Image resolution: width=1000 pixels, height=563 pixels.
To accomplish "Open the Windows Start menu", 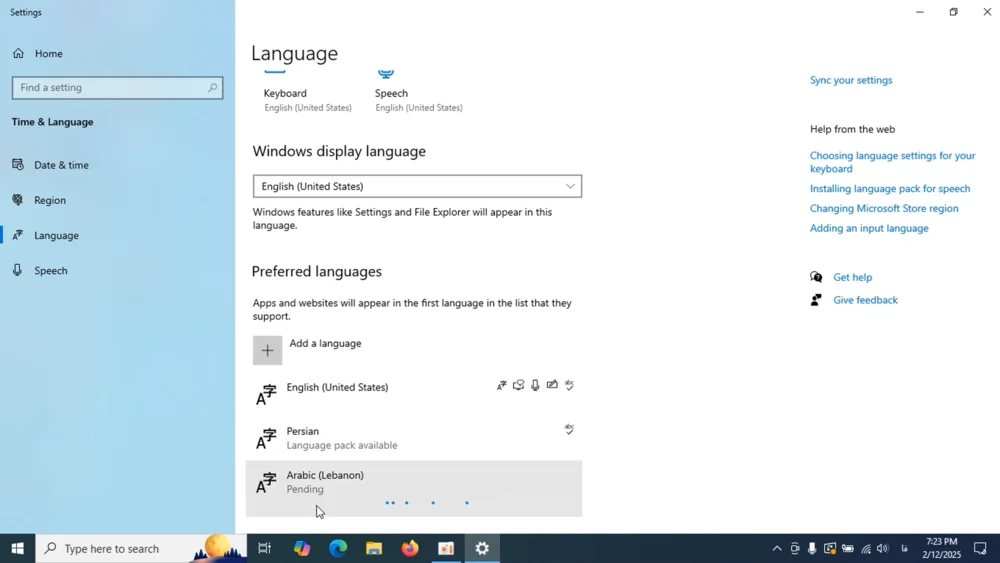I will tap(17, 548).
